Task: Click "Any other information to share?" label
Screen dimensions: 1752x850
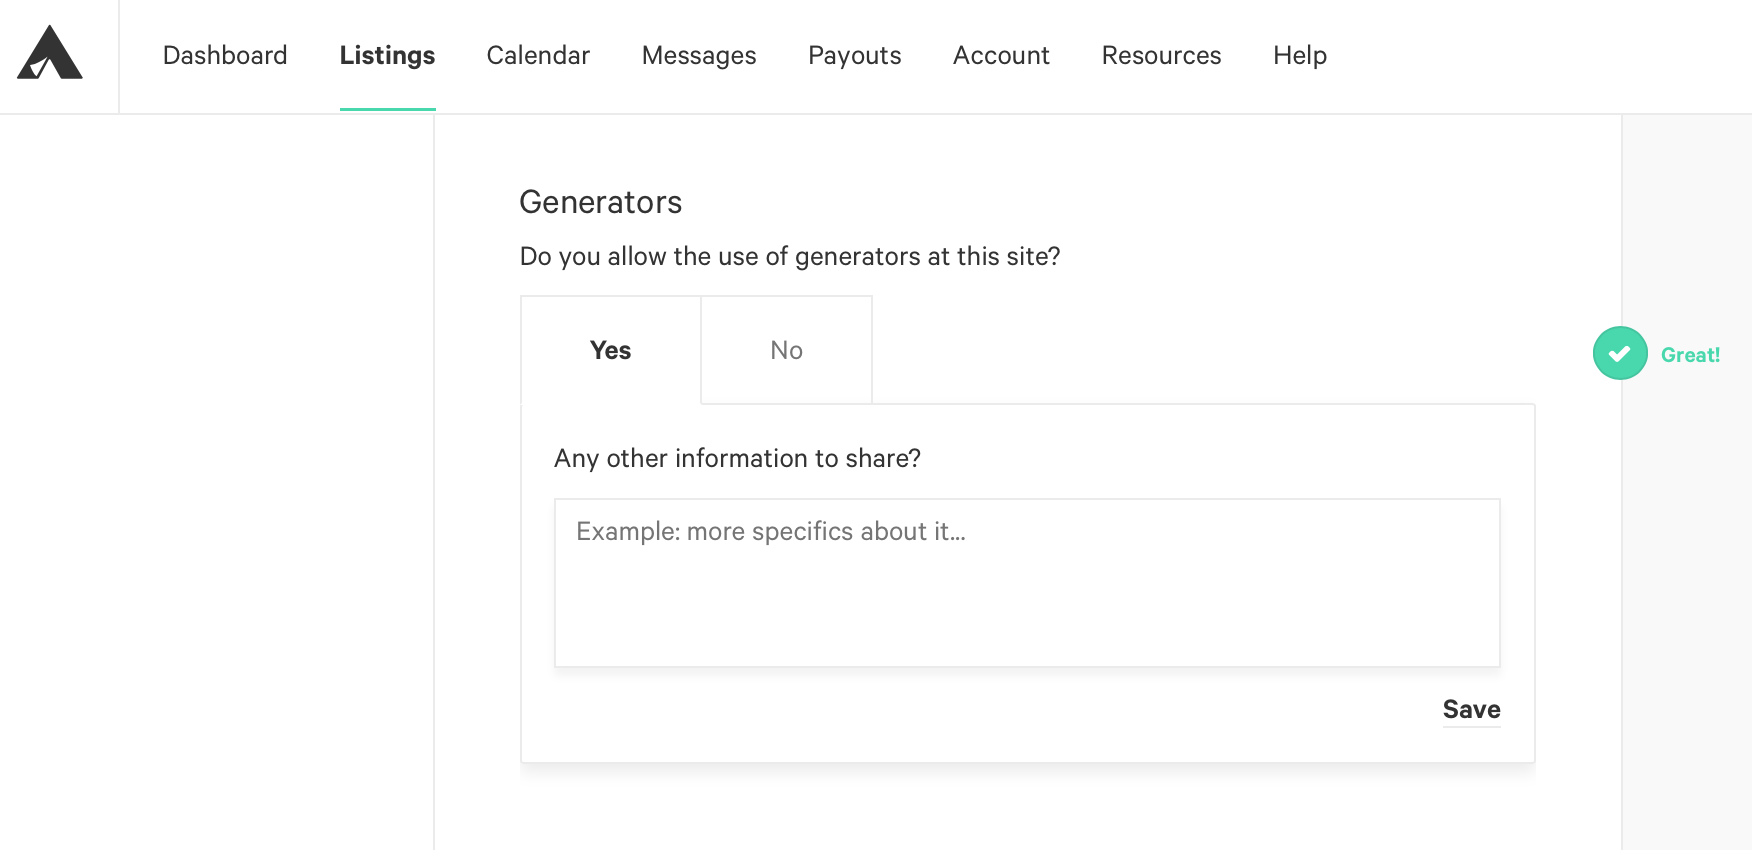Action: point(737,458)
